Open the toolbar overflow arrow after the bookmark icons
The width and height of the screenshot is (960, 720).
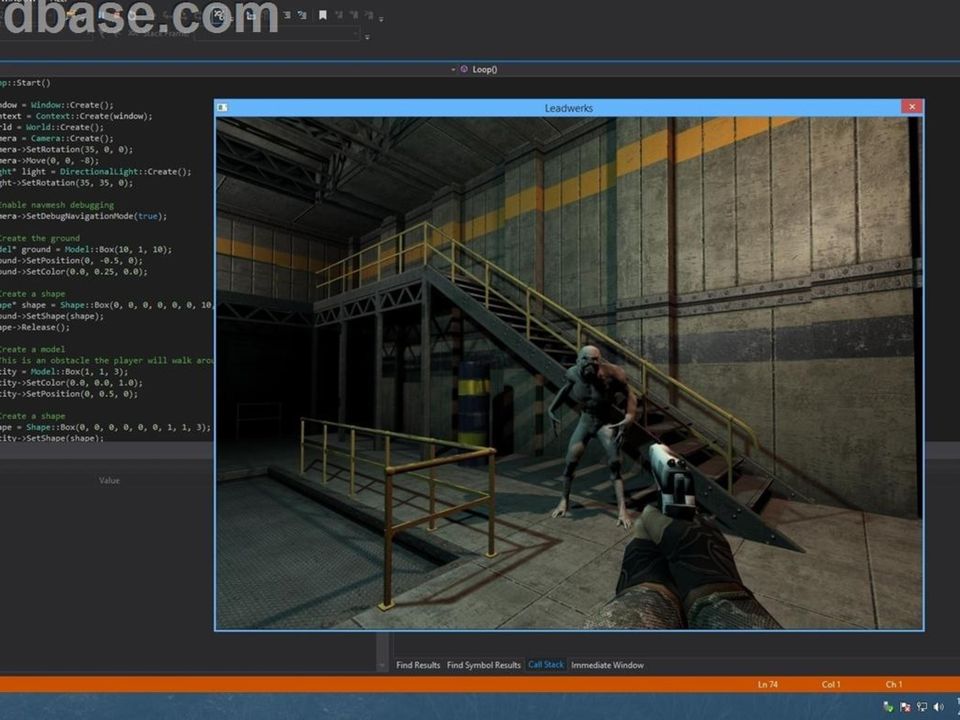[381, 19]
